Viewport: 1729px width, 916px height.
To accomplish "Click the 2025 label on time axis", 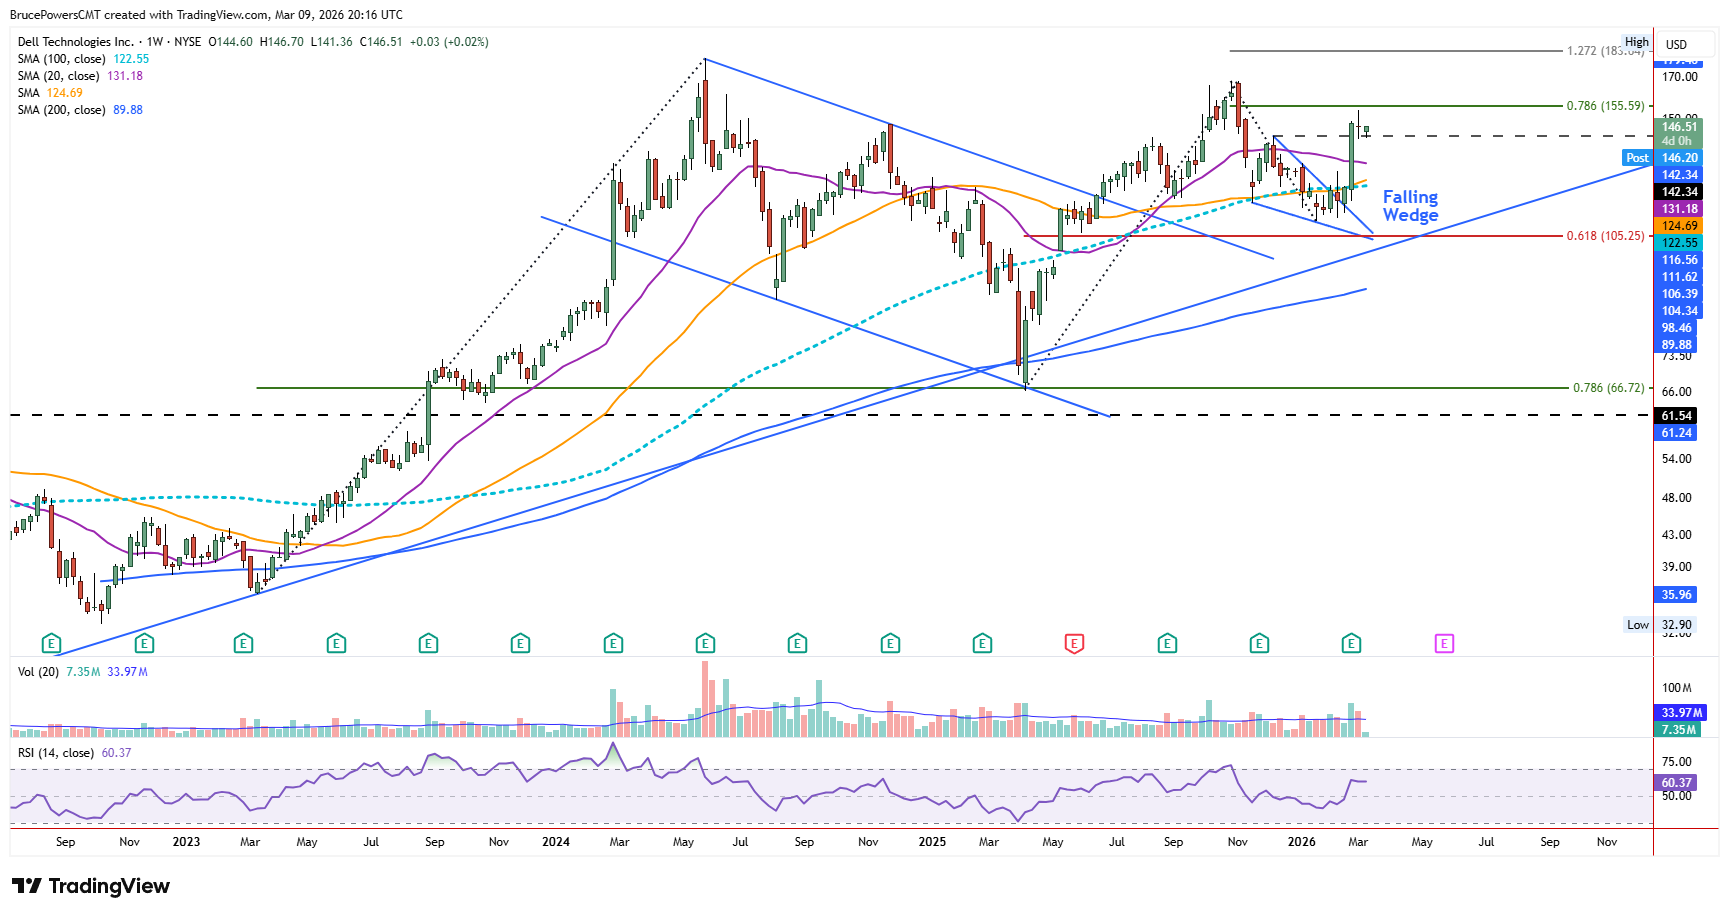I will pos(932,842).
